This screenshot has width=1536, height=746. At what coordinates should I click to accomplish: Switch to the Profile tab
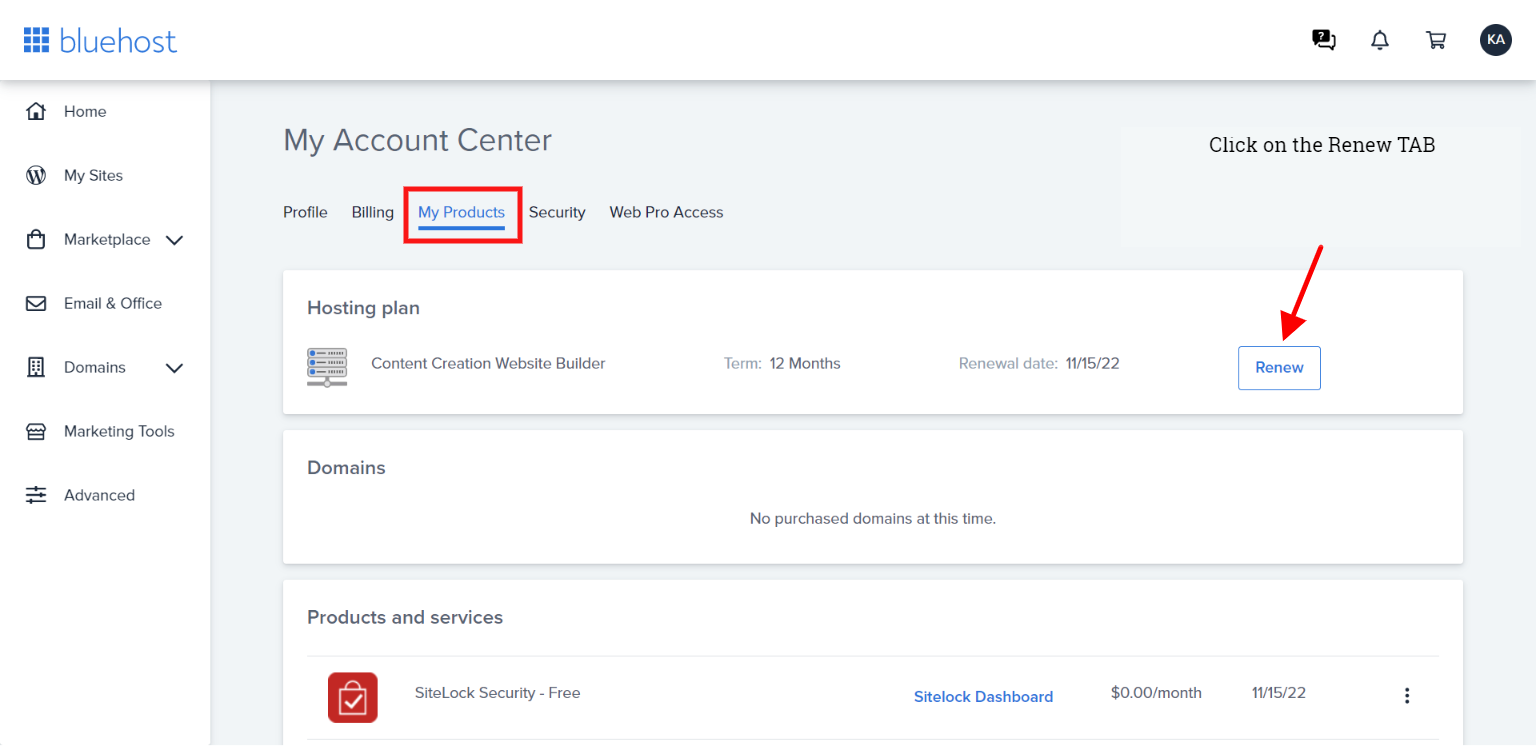coord(305,212)
